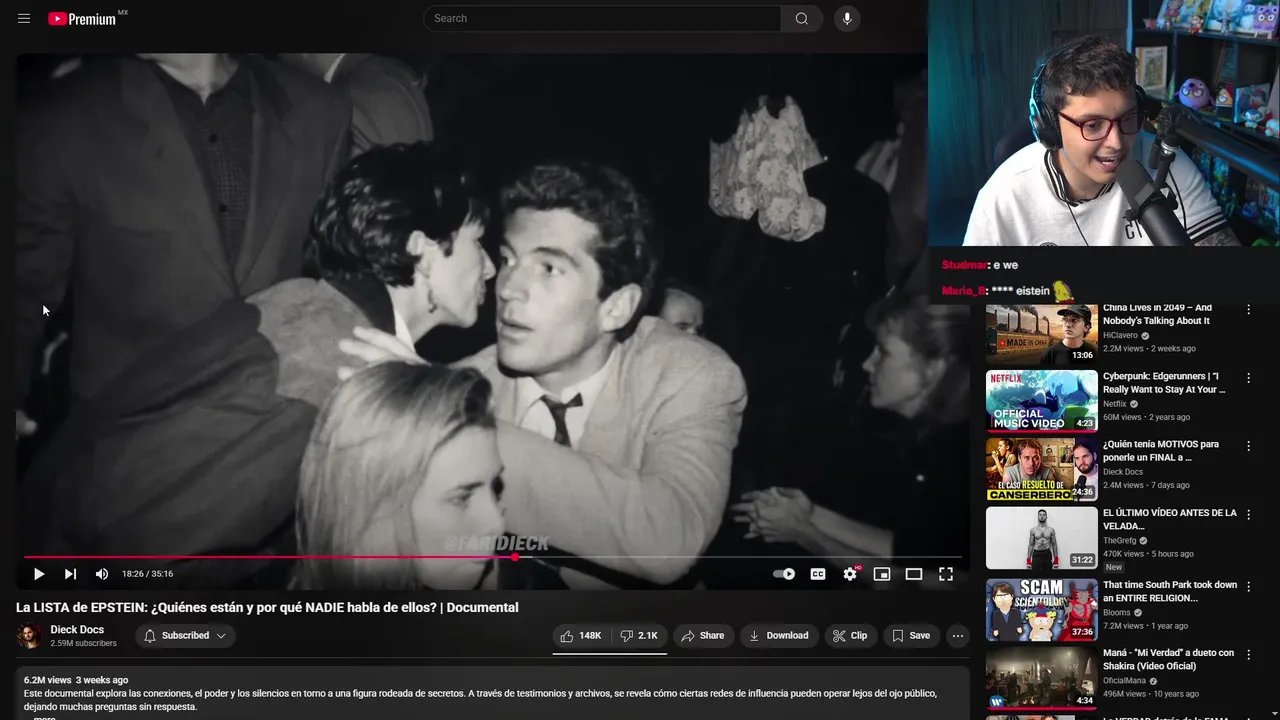Save the video to playlist
Viewport: 1280px width, 720px height.
pyautogui.click(x=911, y=636)
